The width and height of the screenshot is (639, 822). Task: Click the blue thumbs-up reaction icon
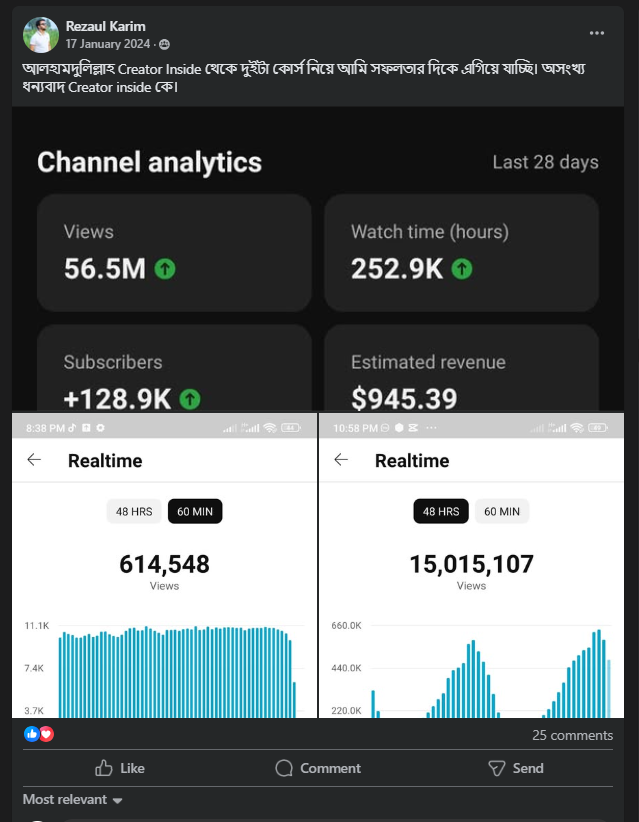point(31,734)
